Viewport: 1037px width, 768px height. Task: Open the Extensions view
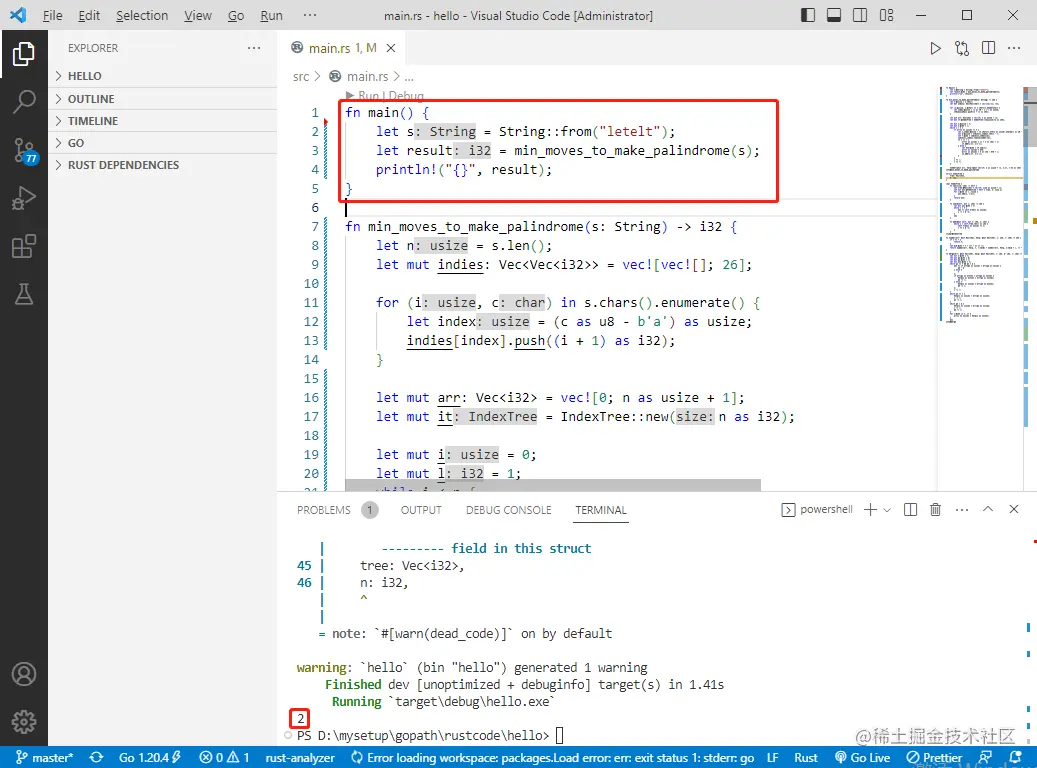click(24, 247)
